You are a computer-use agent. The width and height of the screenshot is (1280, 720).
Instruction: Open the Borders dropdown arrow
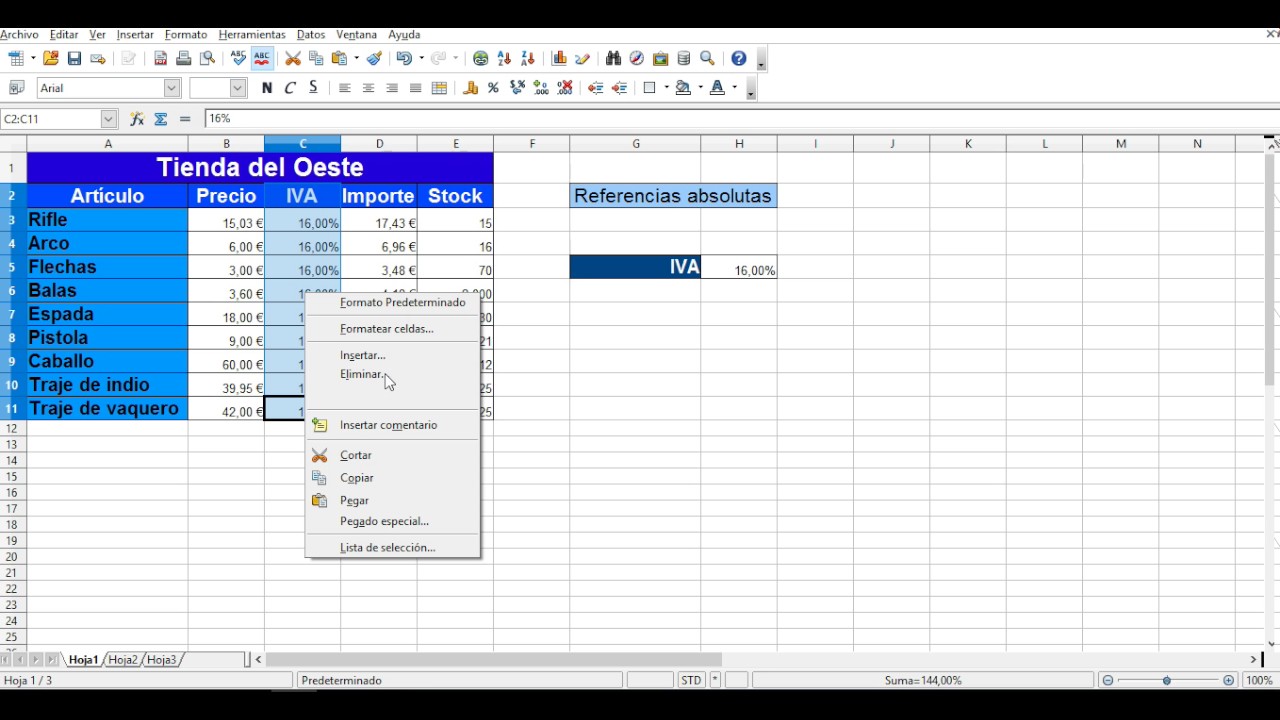tap(666, 88)
